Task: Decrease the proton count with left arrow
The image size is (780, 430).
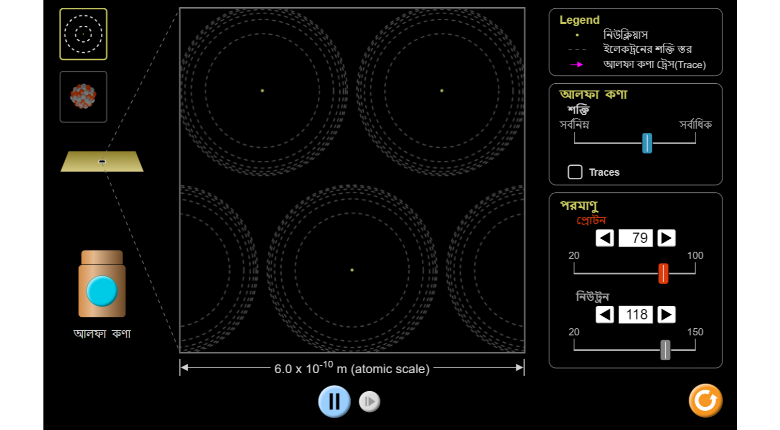Action: (605, 238)
